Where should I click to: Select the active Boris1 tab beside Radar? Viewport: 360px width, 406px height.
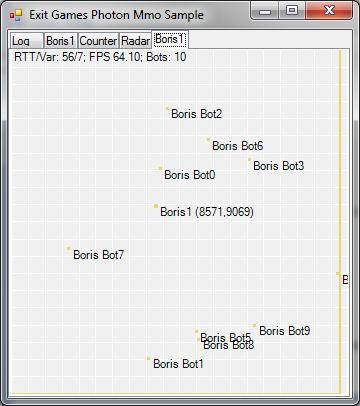(170, 39)
